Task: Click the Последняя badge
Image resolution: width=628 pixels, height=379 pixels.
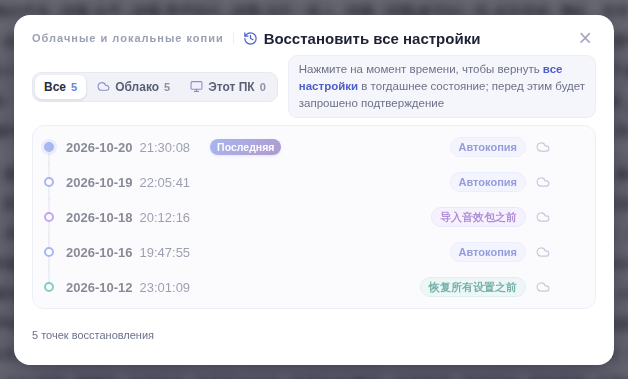Action: point(246,147)
